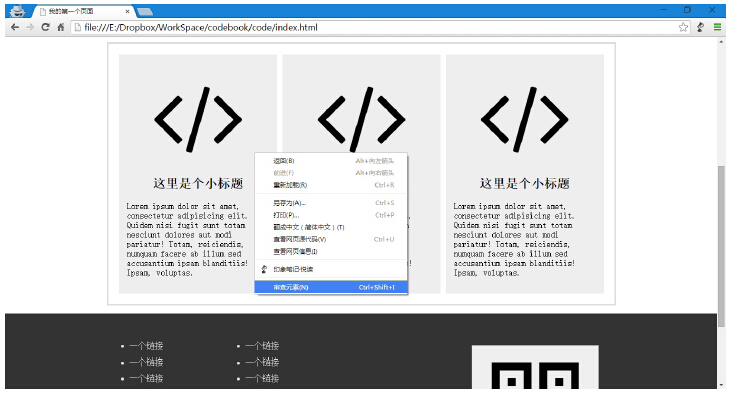Click the Lorem ipsum paragraph in left card
Viewport: 731px width, 394px height.
tap(187, 239)
